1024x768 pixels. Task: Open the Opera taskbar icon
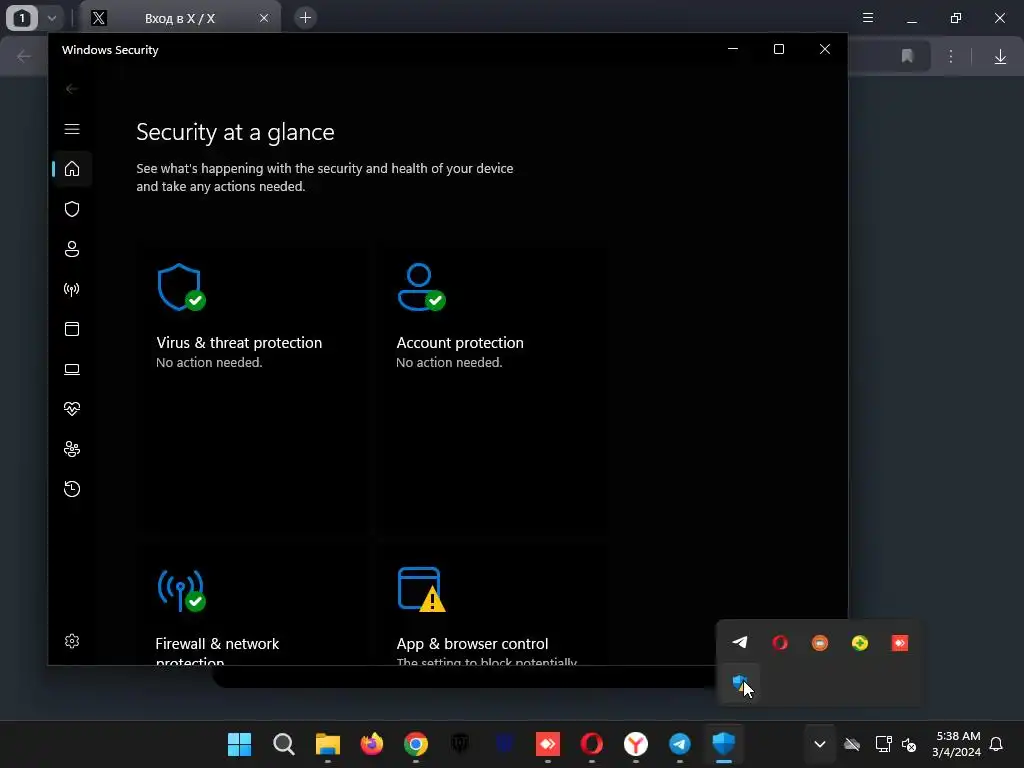tap(592, 744)
